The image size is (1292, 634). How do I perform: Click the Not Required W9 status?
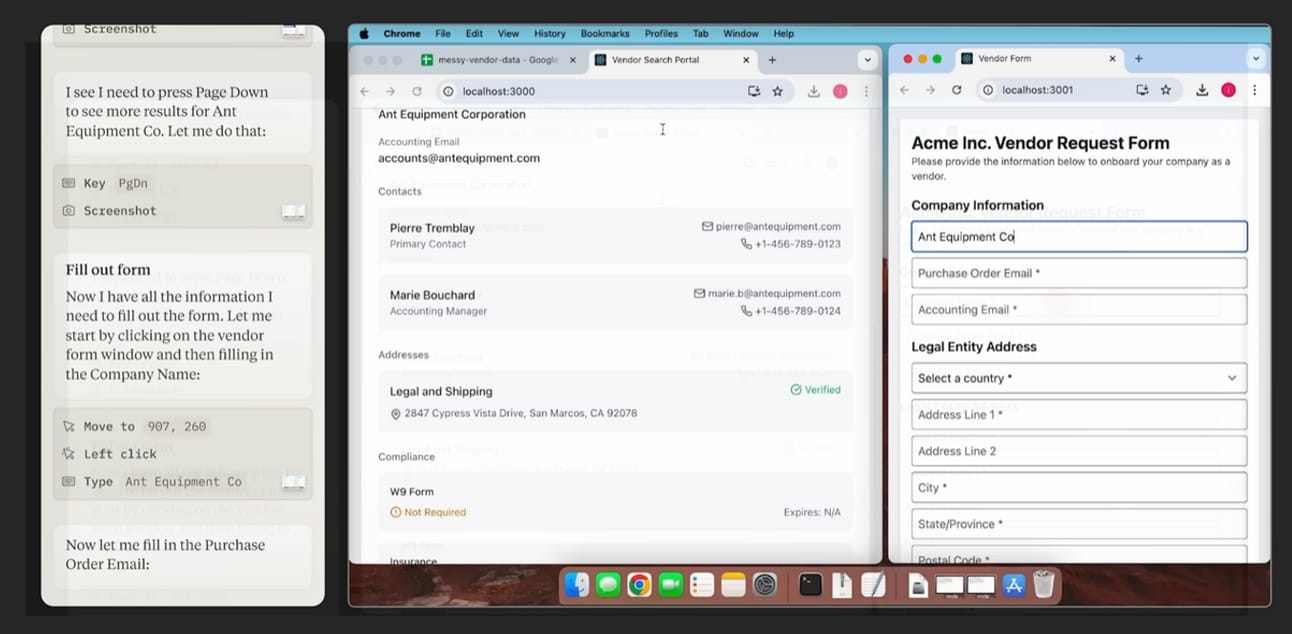pyautogui.click(x=428, y=512)
